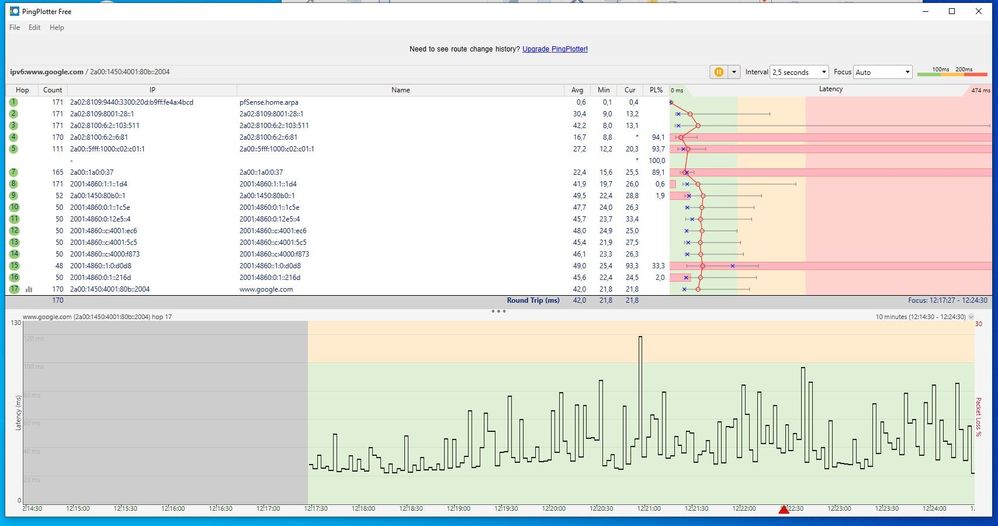Open the Interval 2,5 seconds combo box
This screenshot has height=526, width=998.
pyautogui.click(x=799, y=72)
